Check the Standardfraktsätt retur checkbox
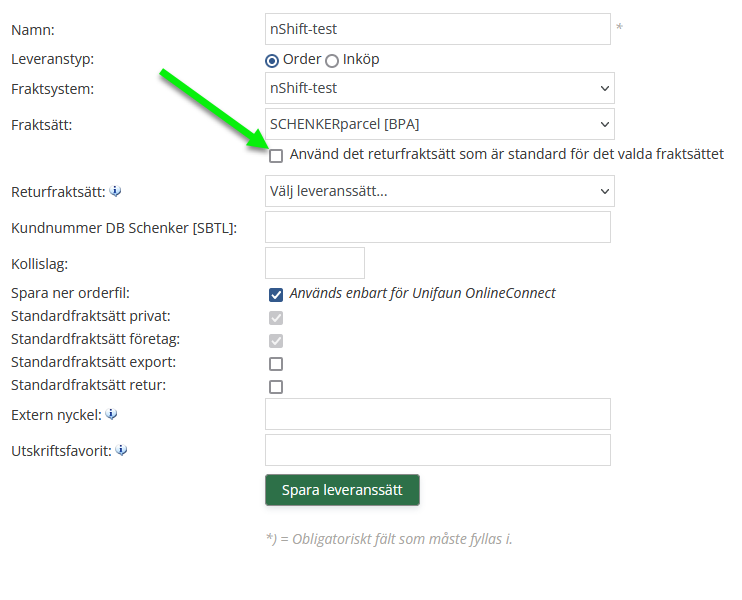Viewport: 742px width, 600px height. click(276, 387)
